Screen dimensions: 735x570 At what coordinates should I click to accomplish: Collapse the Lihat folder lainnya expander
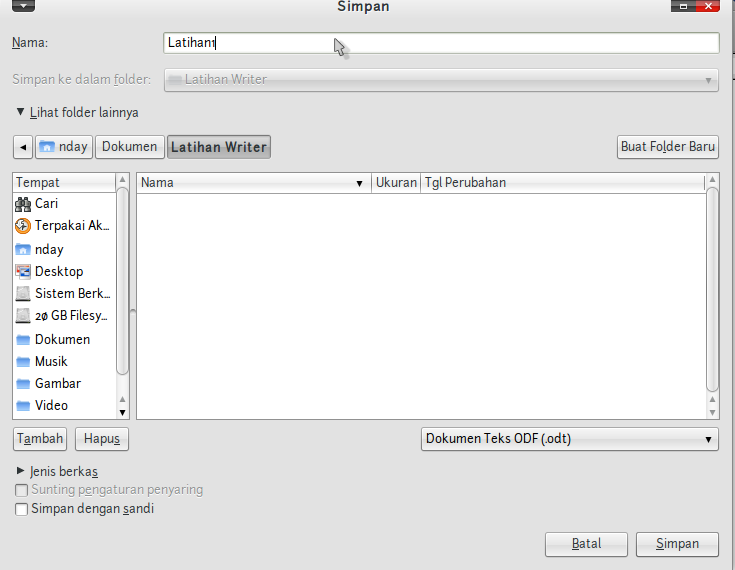click(x=20, y=112)
